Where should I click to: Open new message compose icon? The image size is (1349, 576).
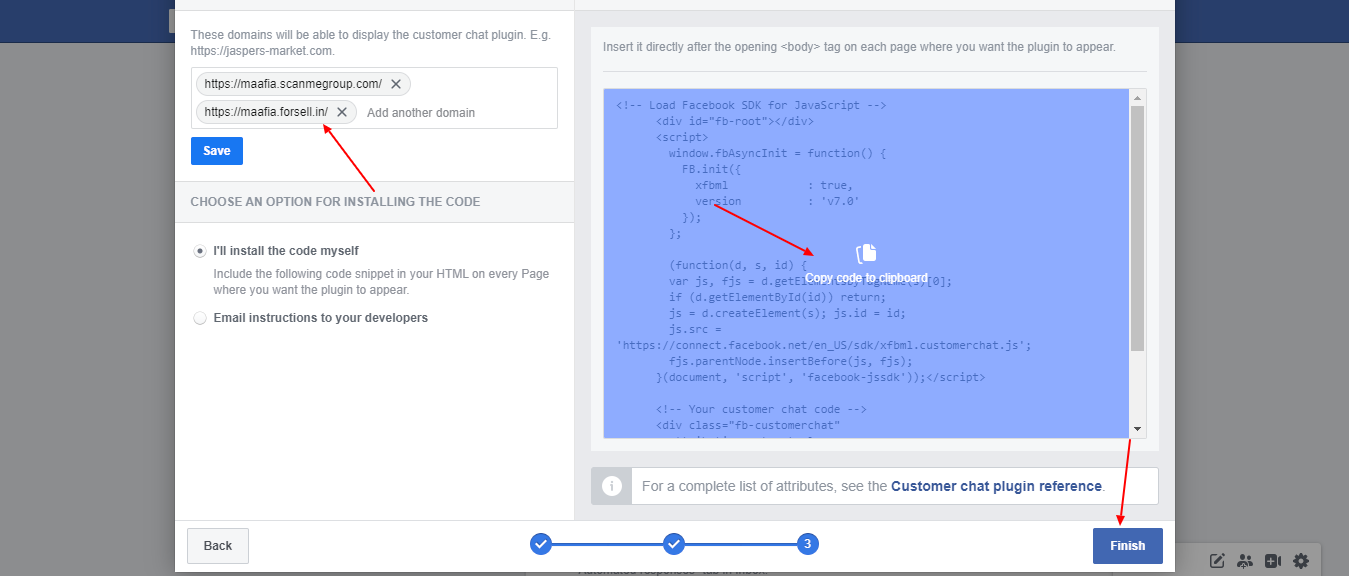pyautogui.click(x=1218, y=561)
